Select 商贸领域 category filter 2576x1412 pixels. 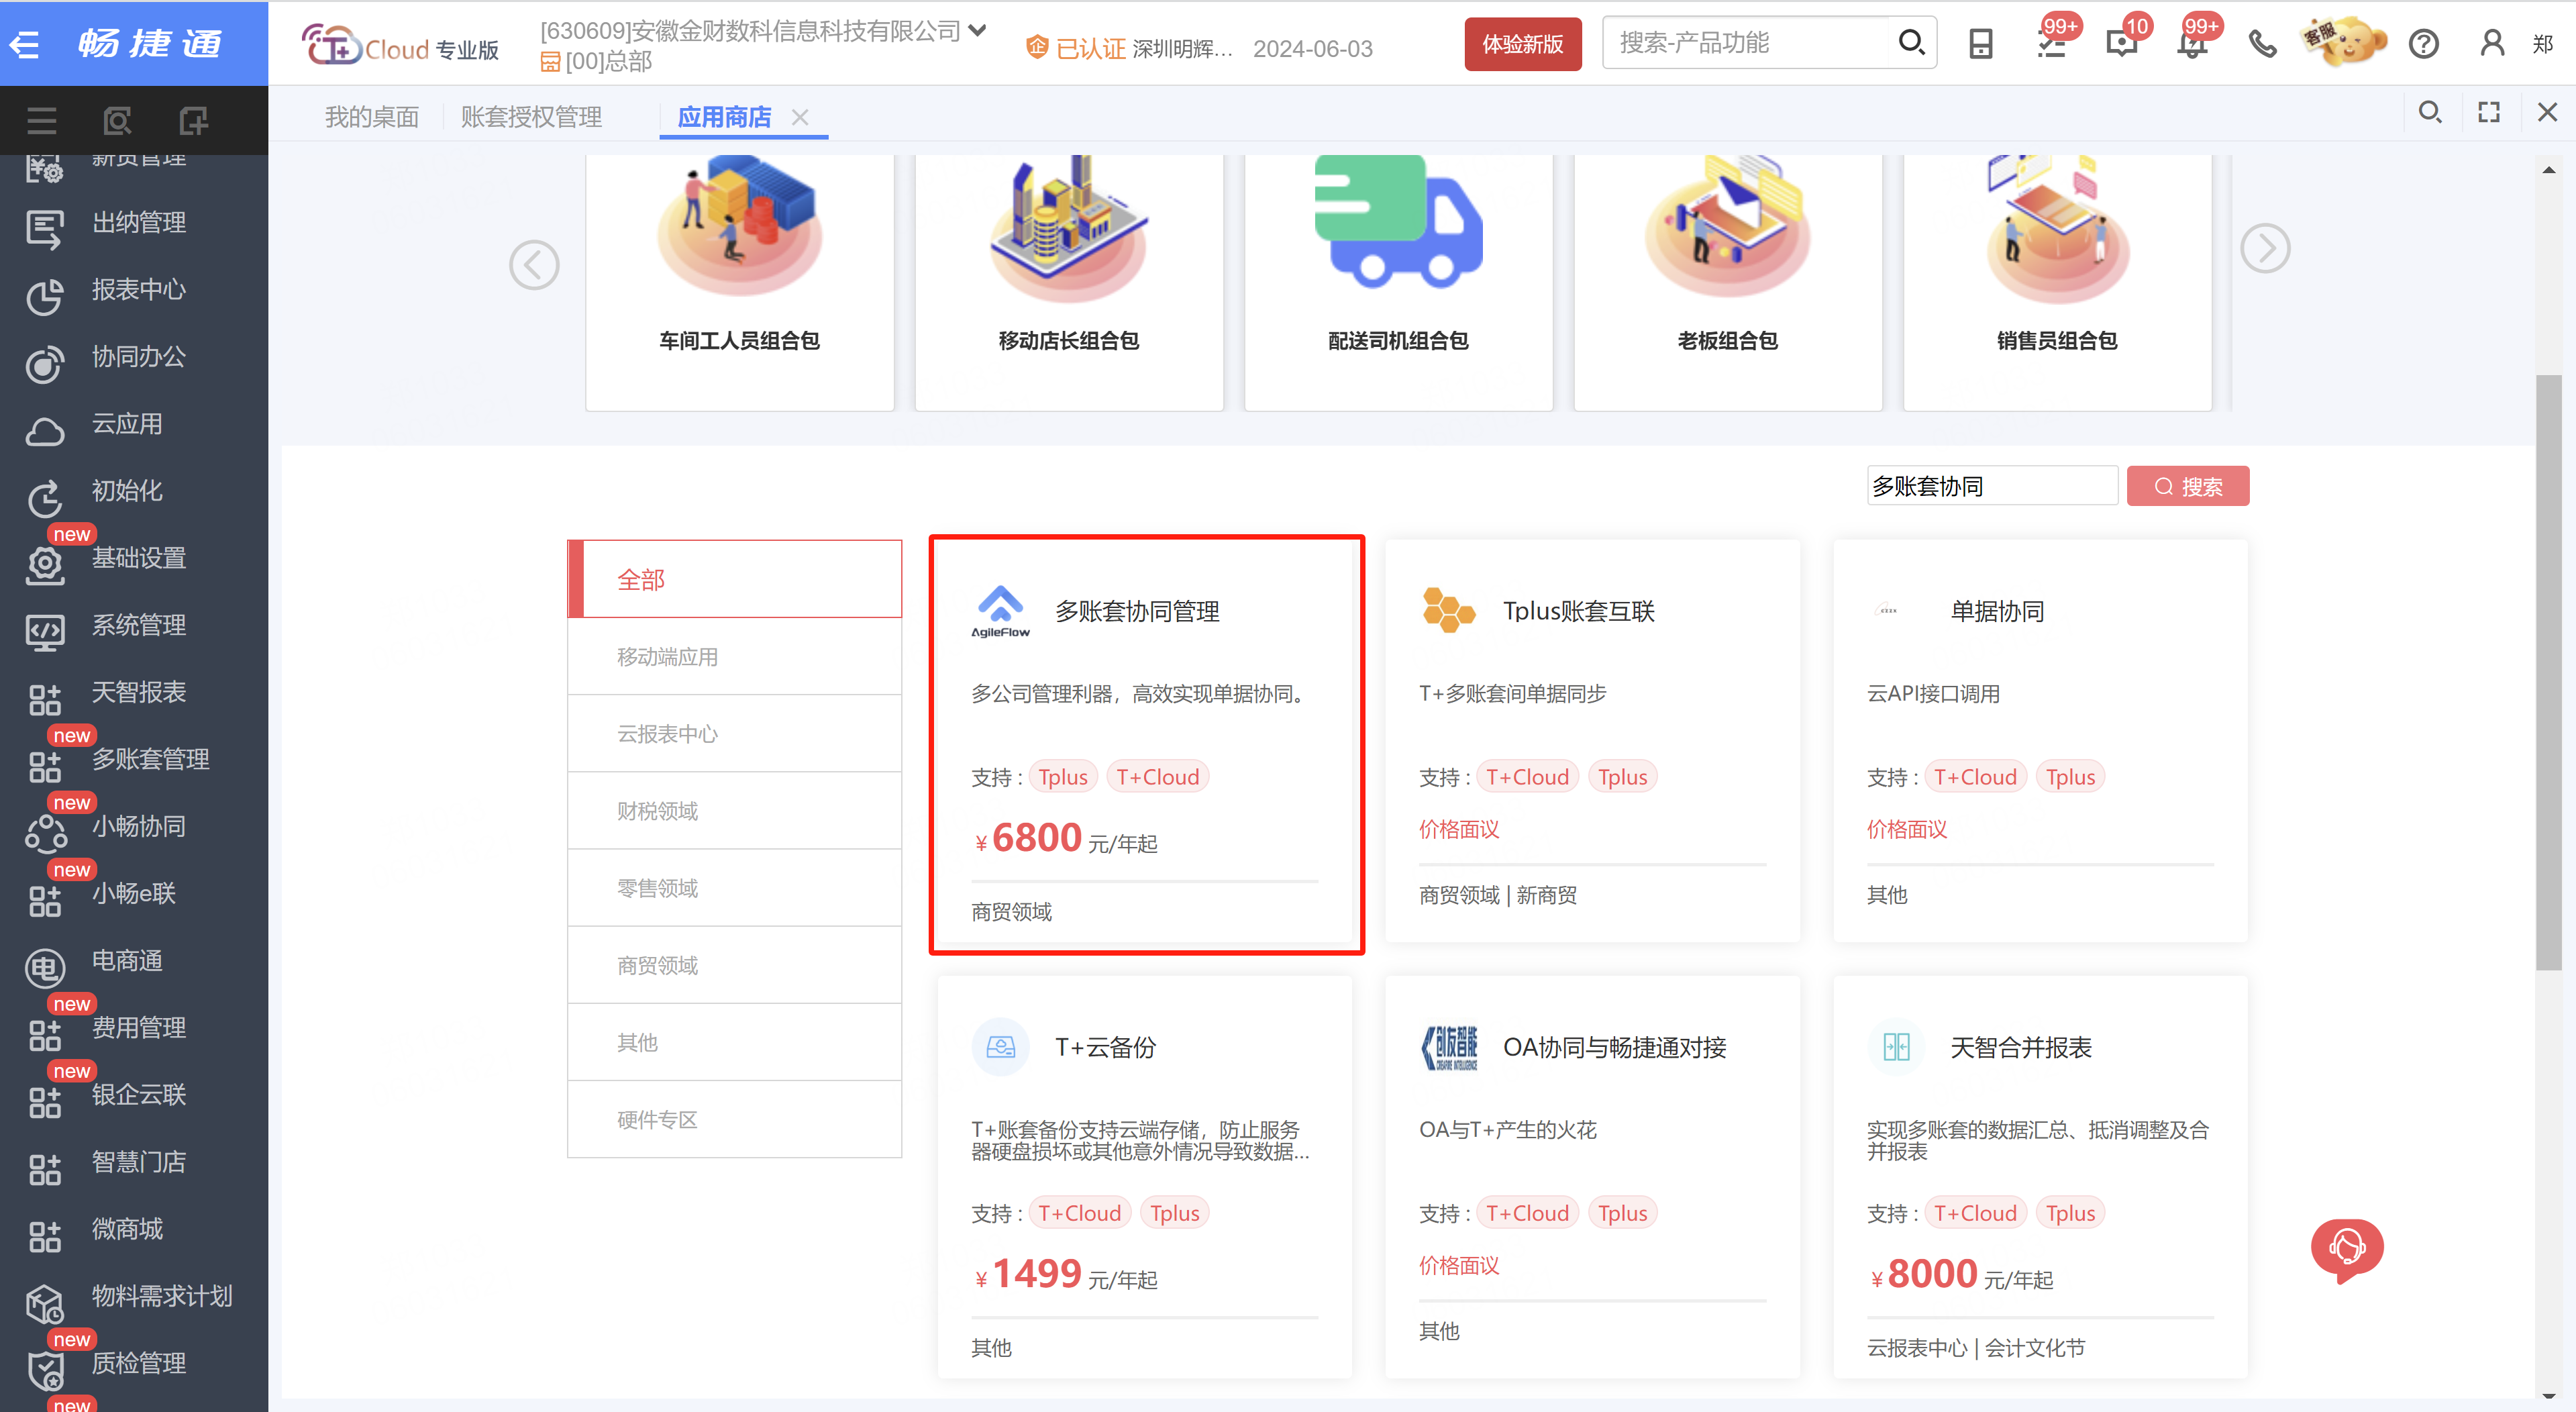[735, 965]
